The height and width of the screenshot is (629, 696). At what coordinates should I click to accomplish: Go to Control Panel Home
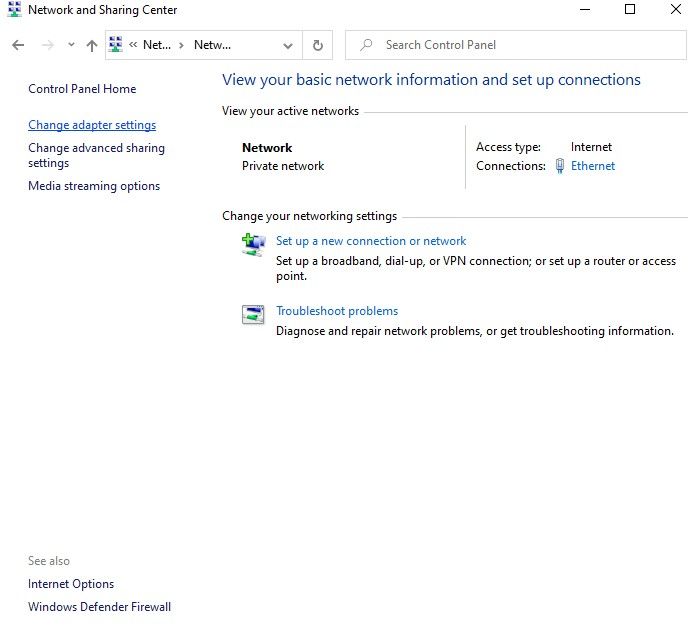pos(82,89)
